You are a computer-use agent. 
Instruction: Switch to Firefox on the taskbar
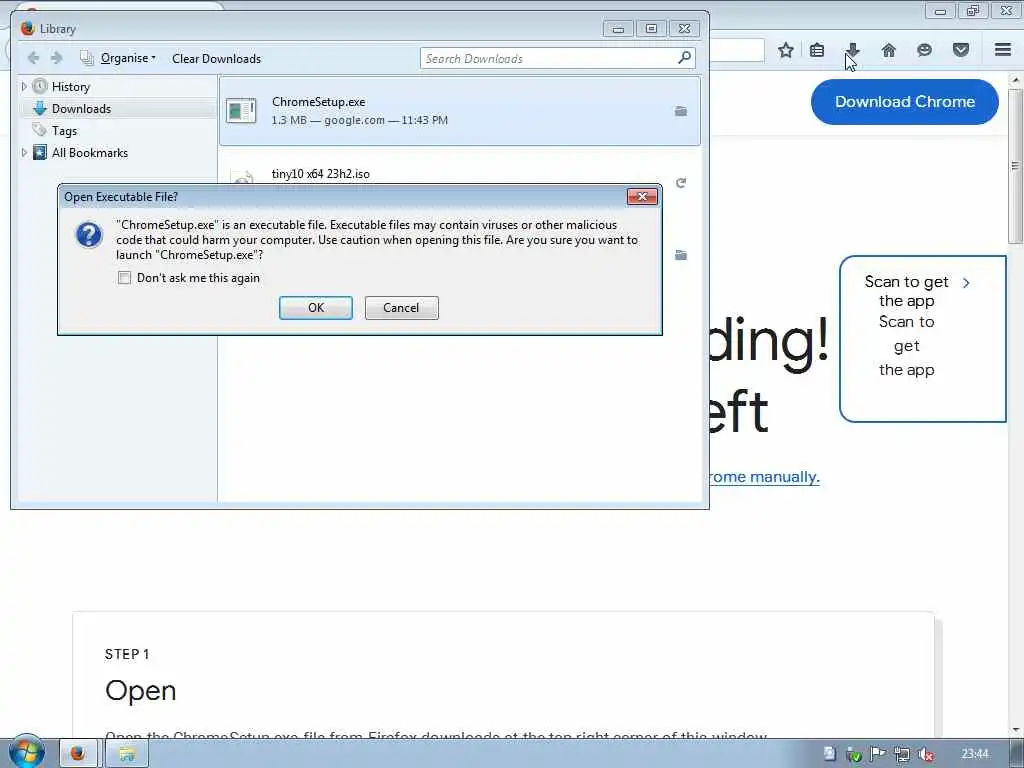pyautogui.click(x=78, y=754)
